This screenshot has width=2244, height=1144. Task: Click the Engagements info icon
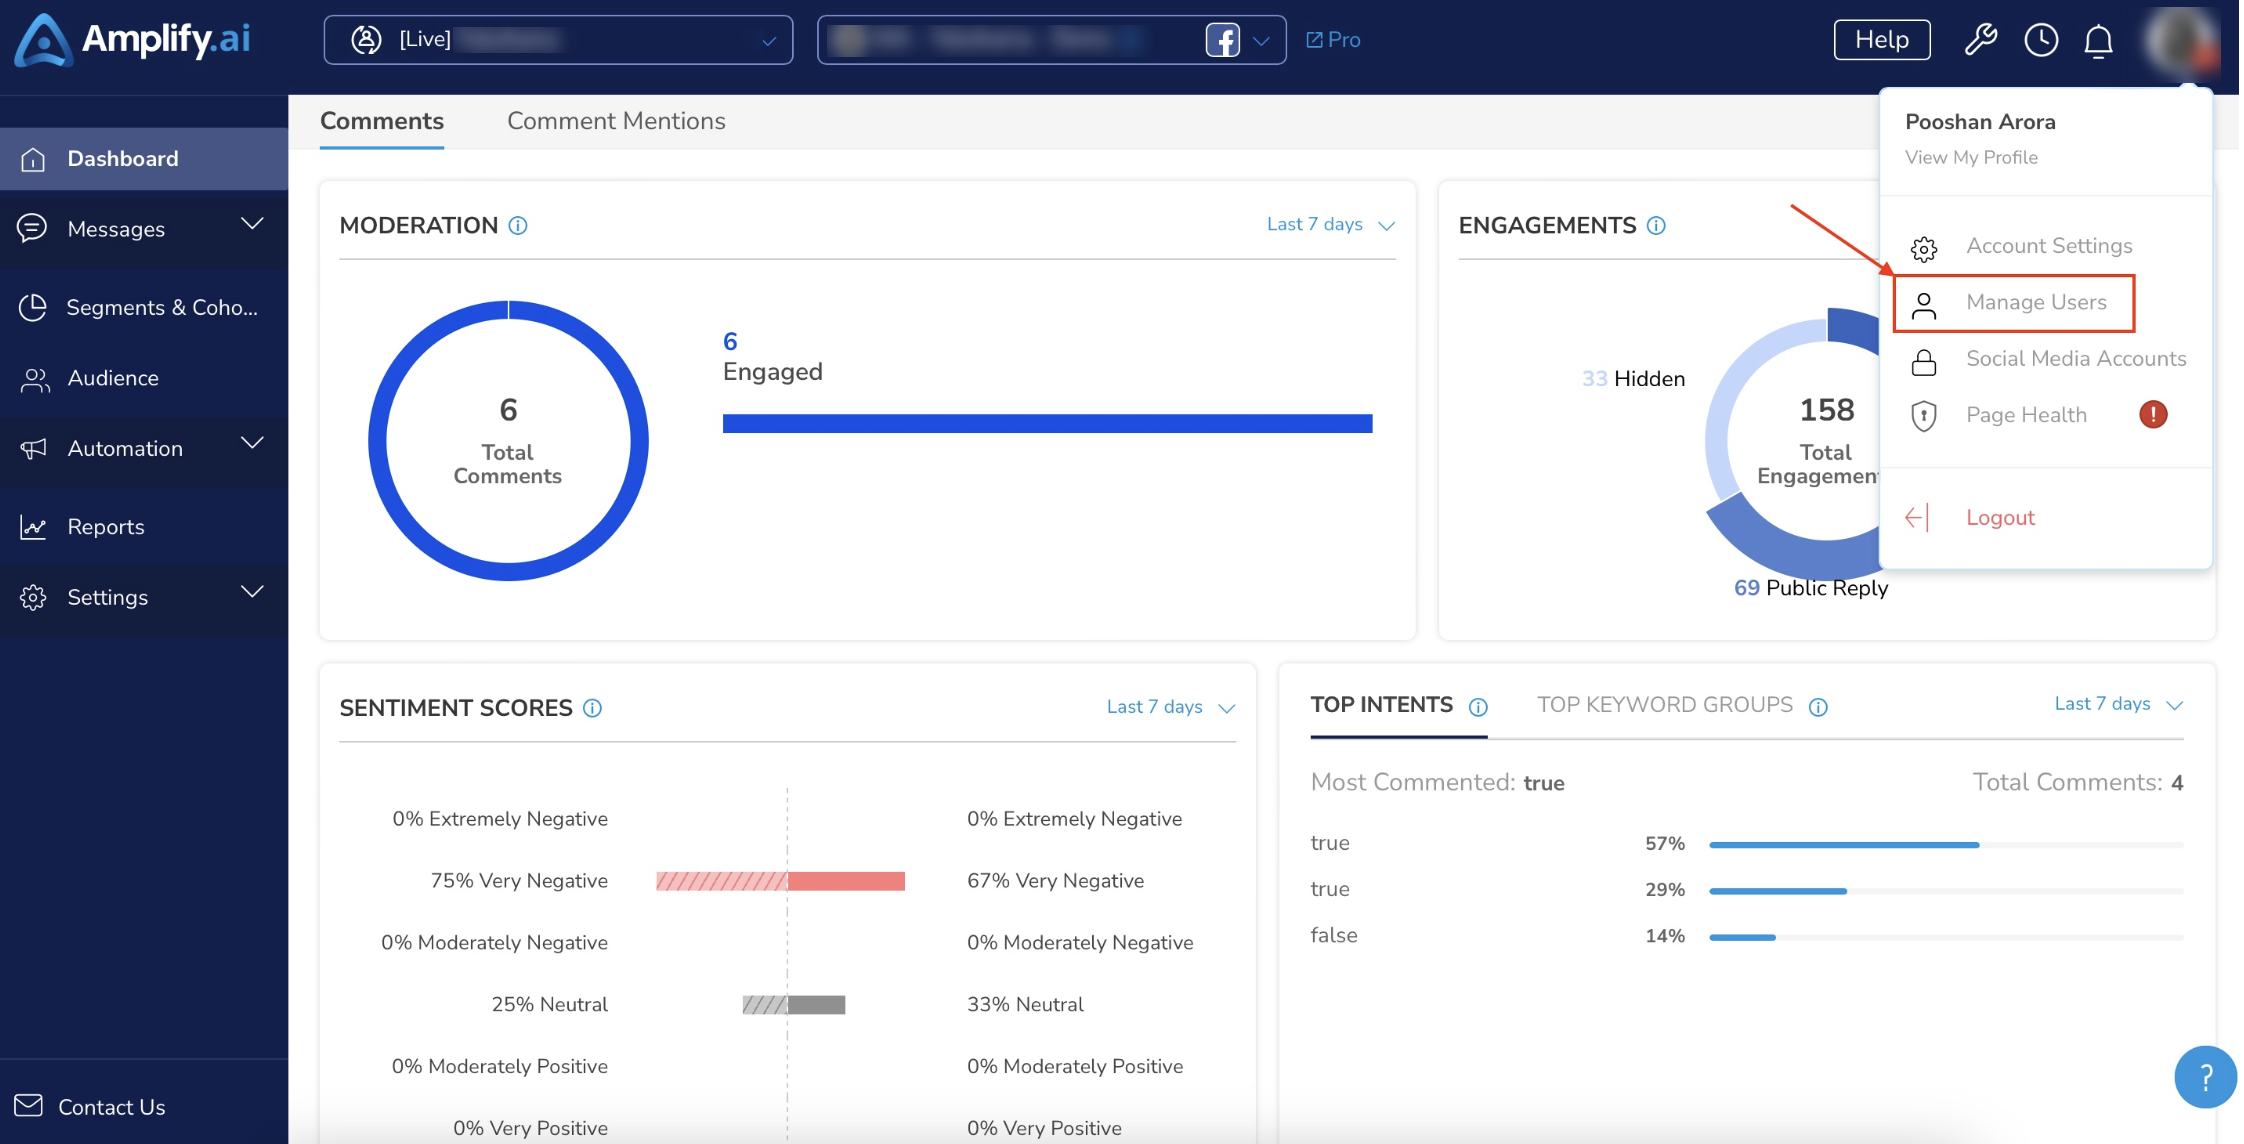[x=1656, y=225]
